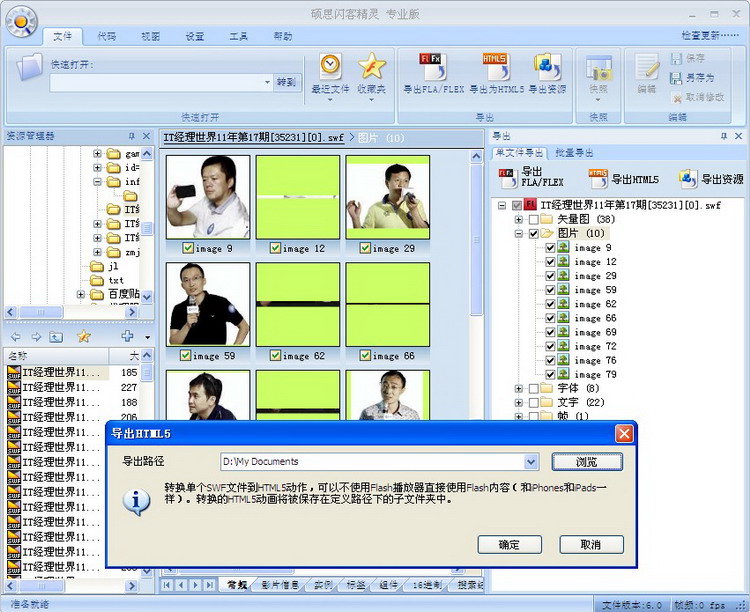Click the 快照 snapshot camera icon

point(598,70)
